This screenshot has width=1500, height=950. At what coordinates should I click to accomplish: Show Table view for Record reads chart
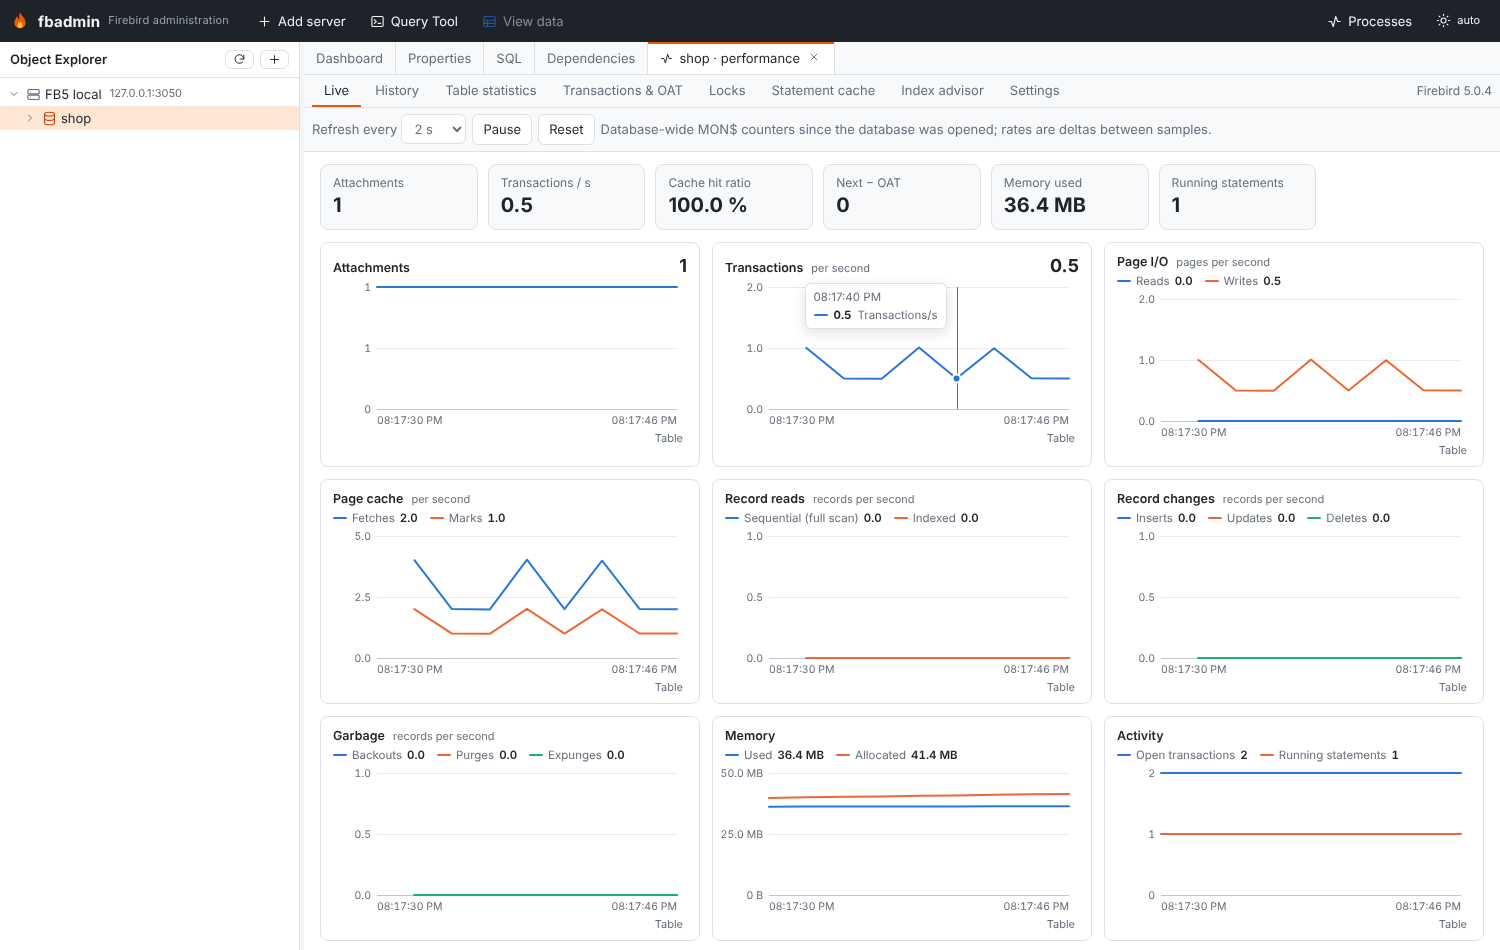(x=1061, y=687)
